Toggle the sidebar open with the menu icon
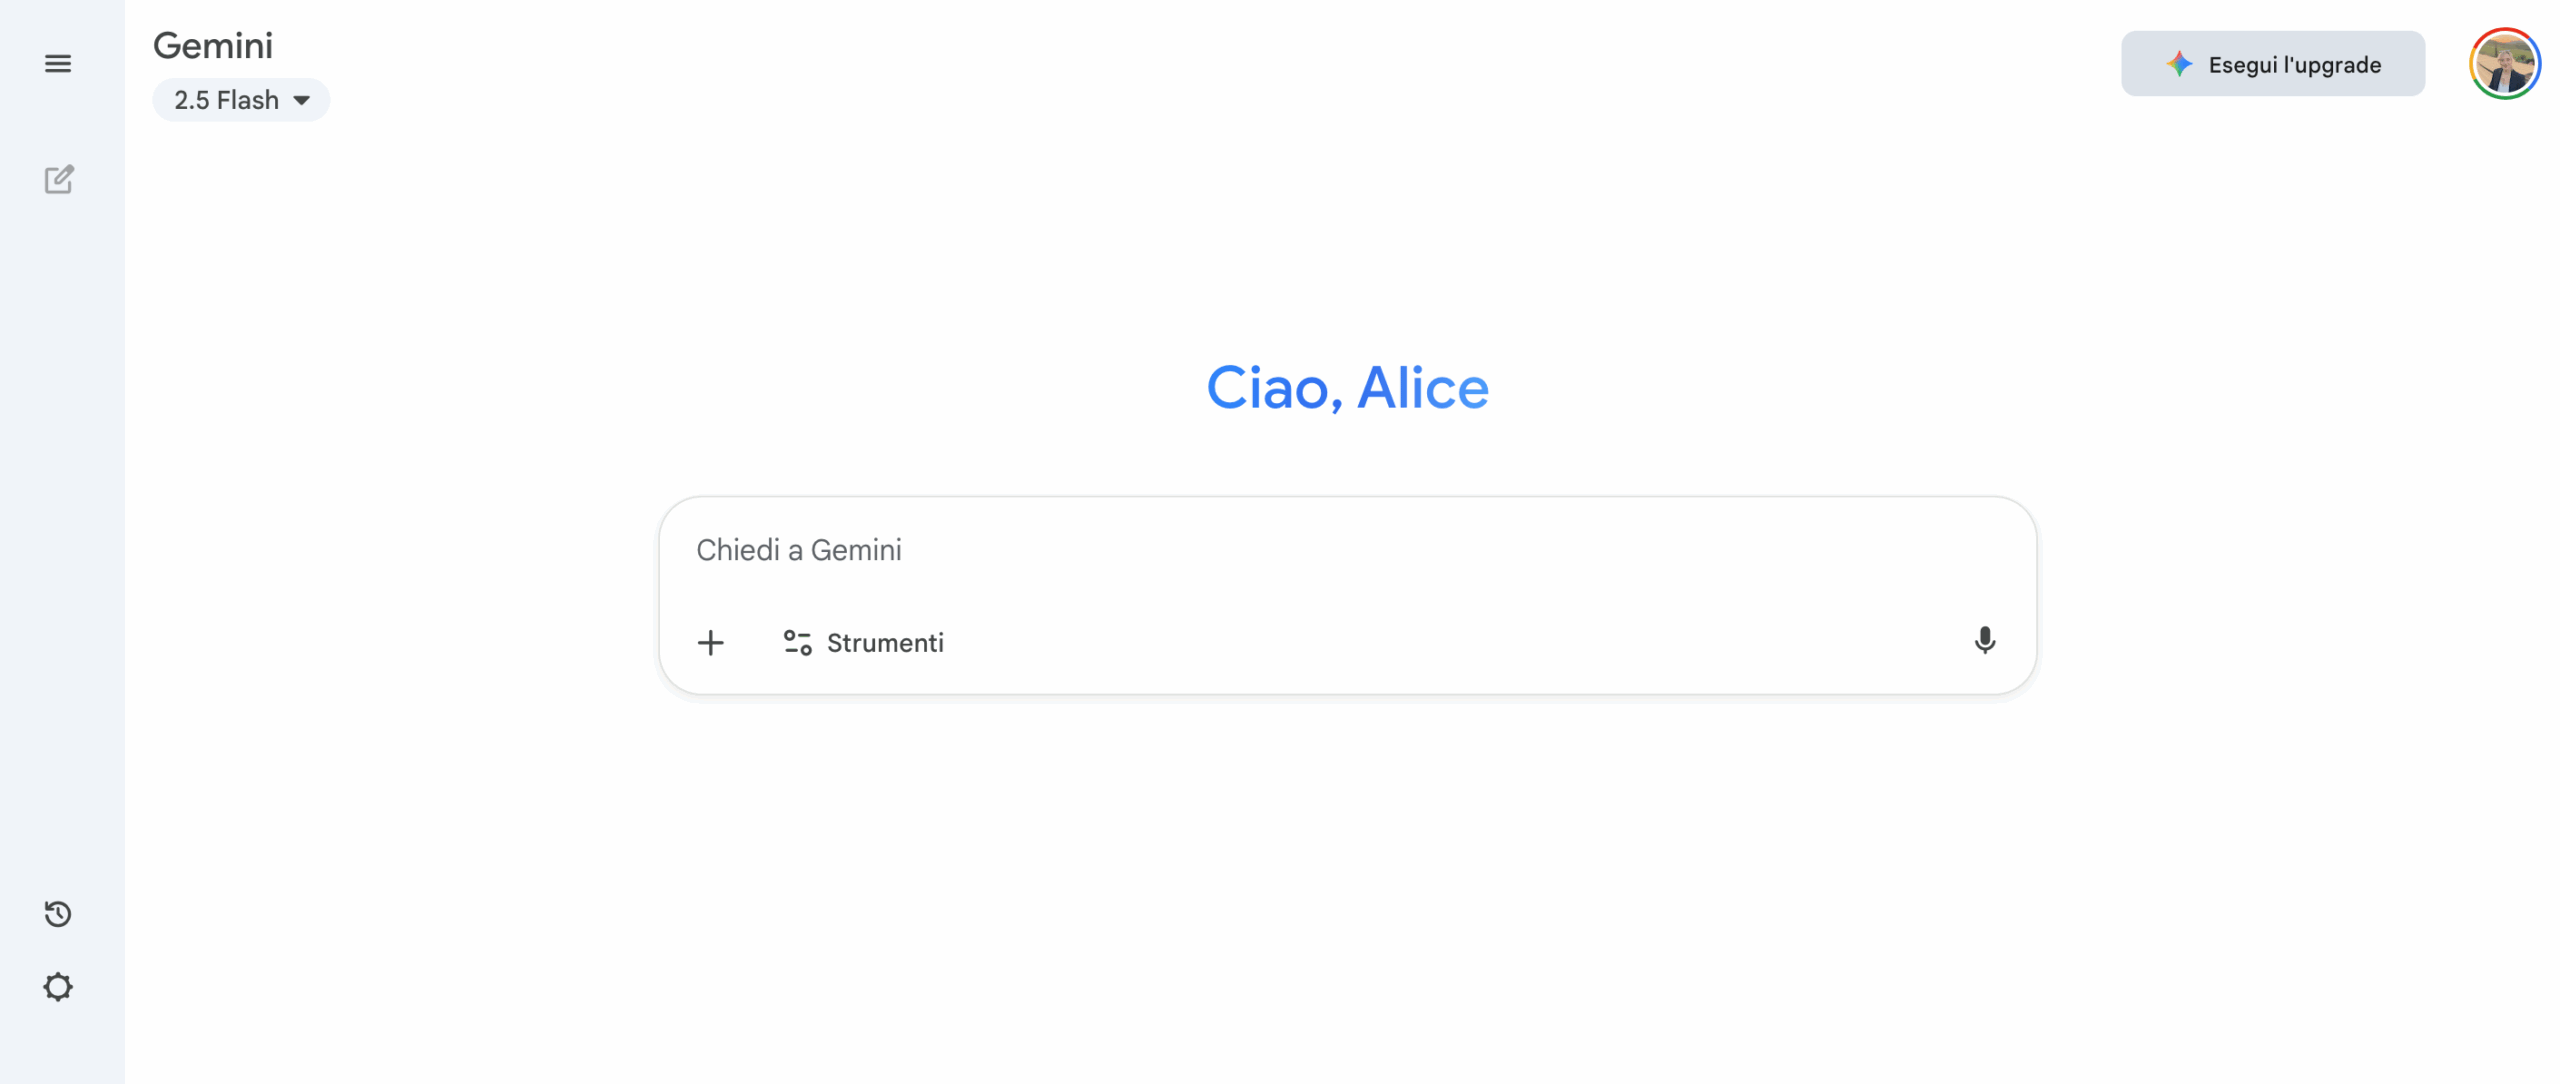The height and width of the screenshot is (1084, 2560). click(59, 63)
